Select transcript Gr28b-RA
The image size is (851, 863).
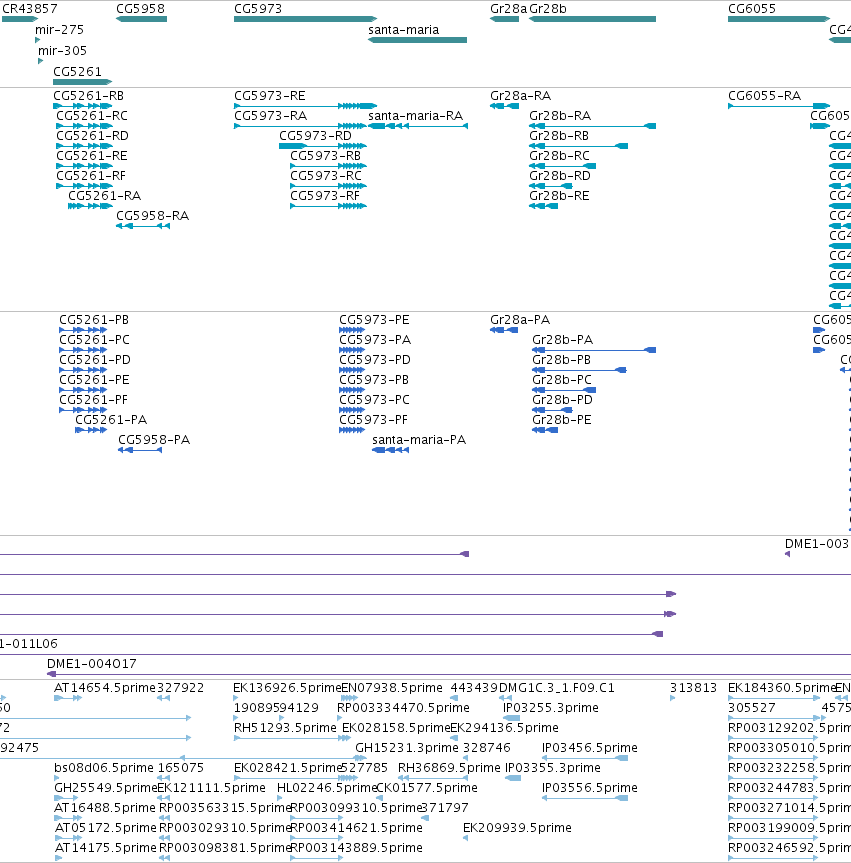(x=560, y=116)
